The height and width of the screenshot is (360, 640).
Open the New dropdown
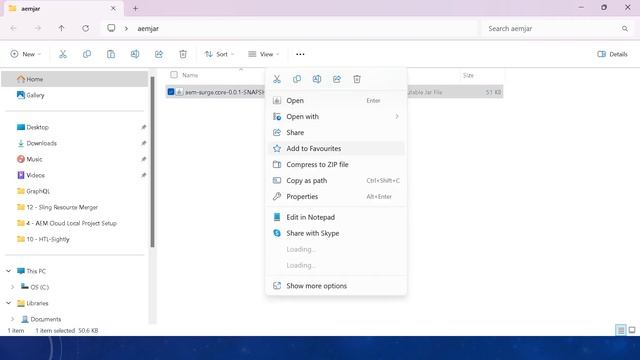tap(26, 54)
